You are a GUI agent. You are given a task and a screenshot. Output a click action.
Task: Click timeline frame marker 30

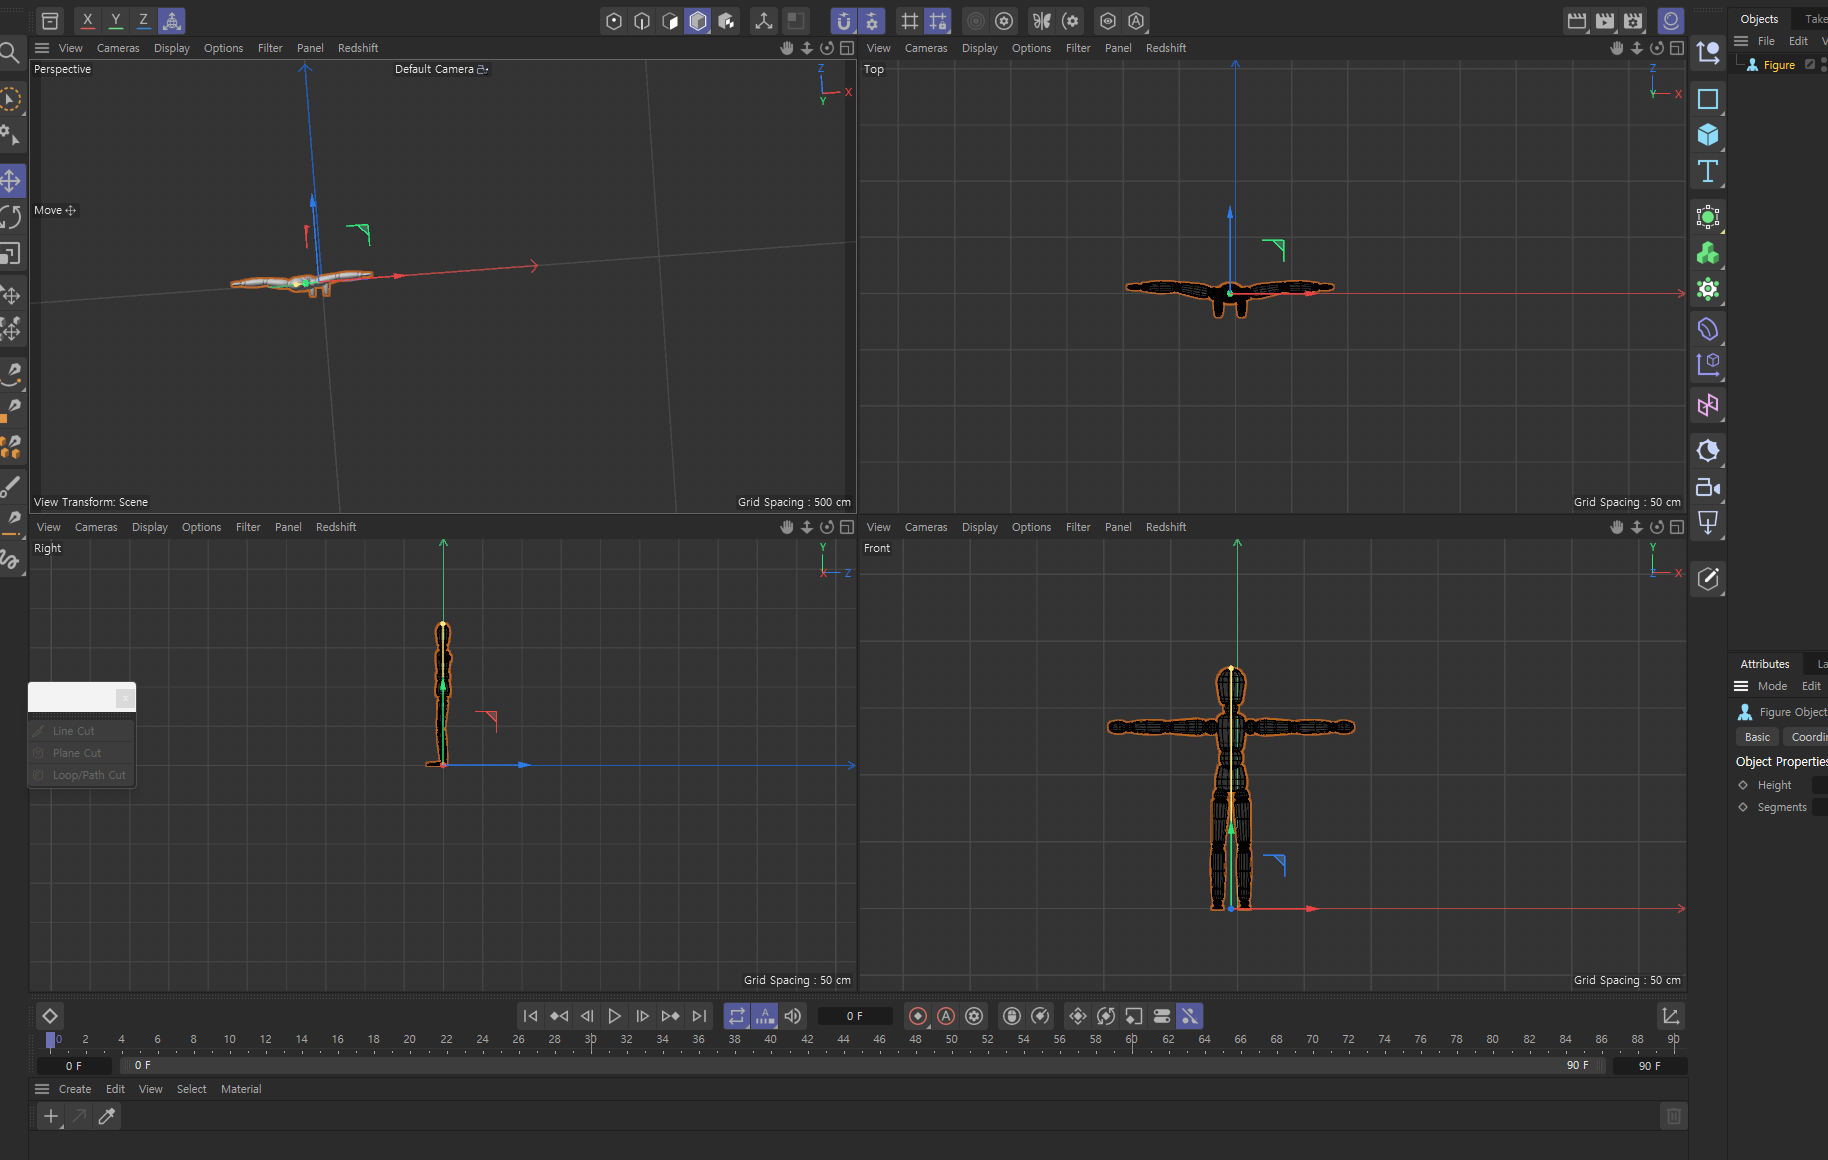(590, 1039)
